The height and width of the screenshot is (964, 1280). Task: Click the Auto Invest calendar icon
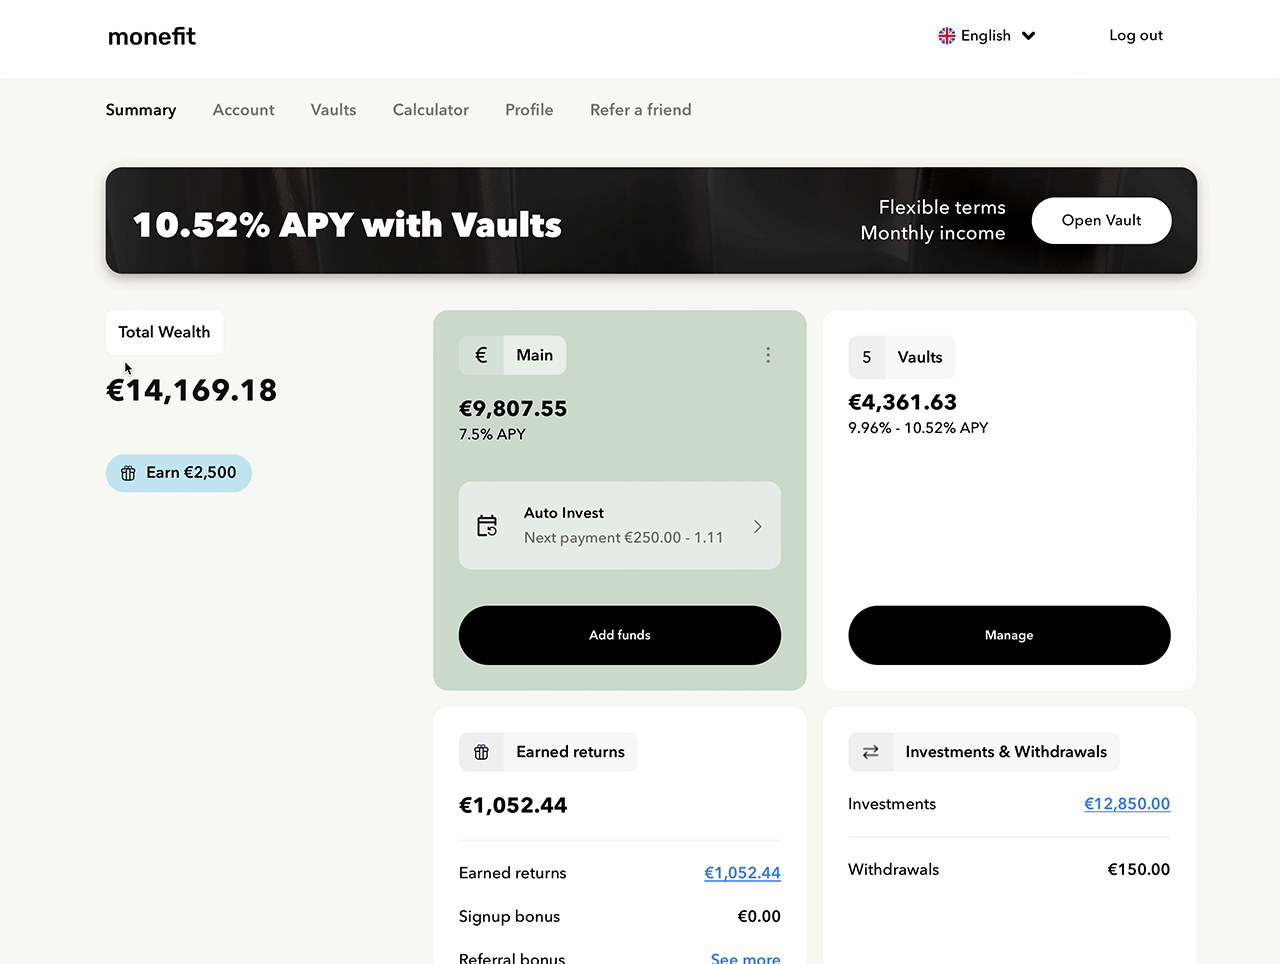487,526
